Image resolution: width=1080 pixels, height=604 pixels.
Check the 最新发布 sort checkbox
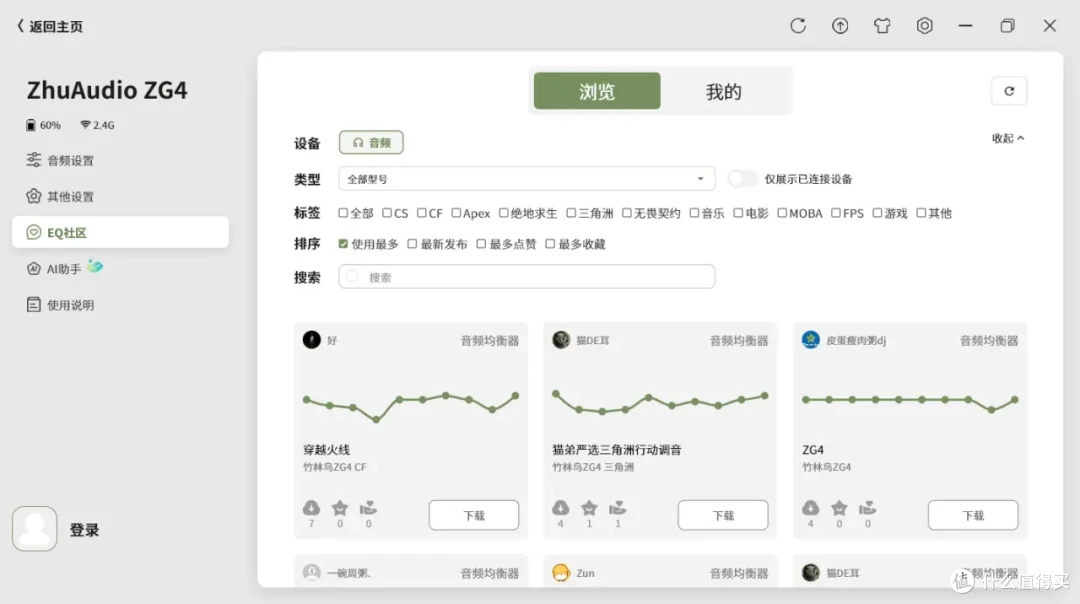(x=412, y=244)
